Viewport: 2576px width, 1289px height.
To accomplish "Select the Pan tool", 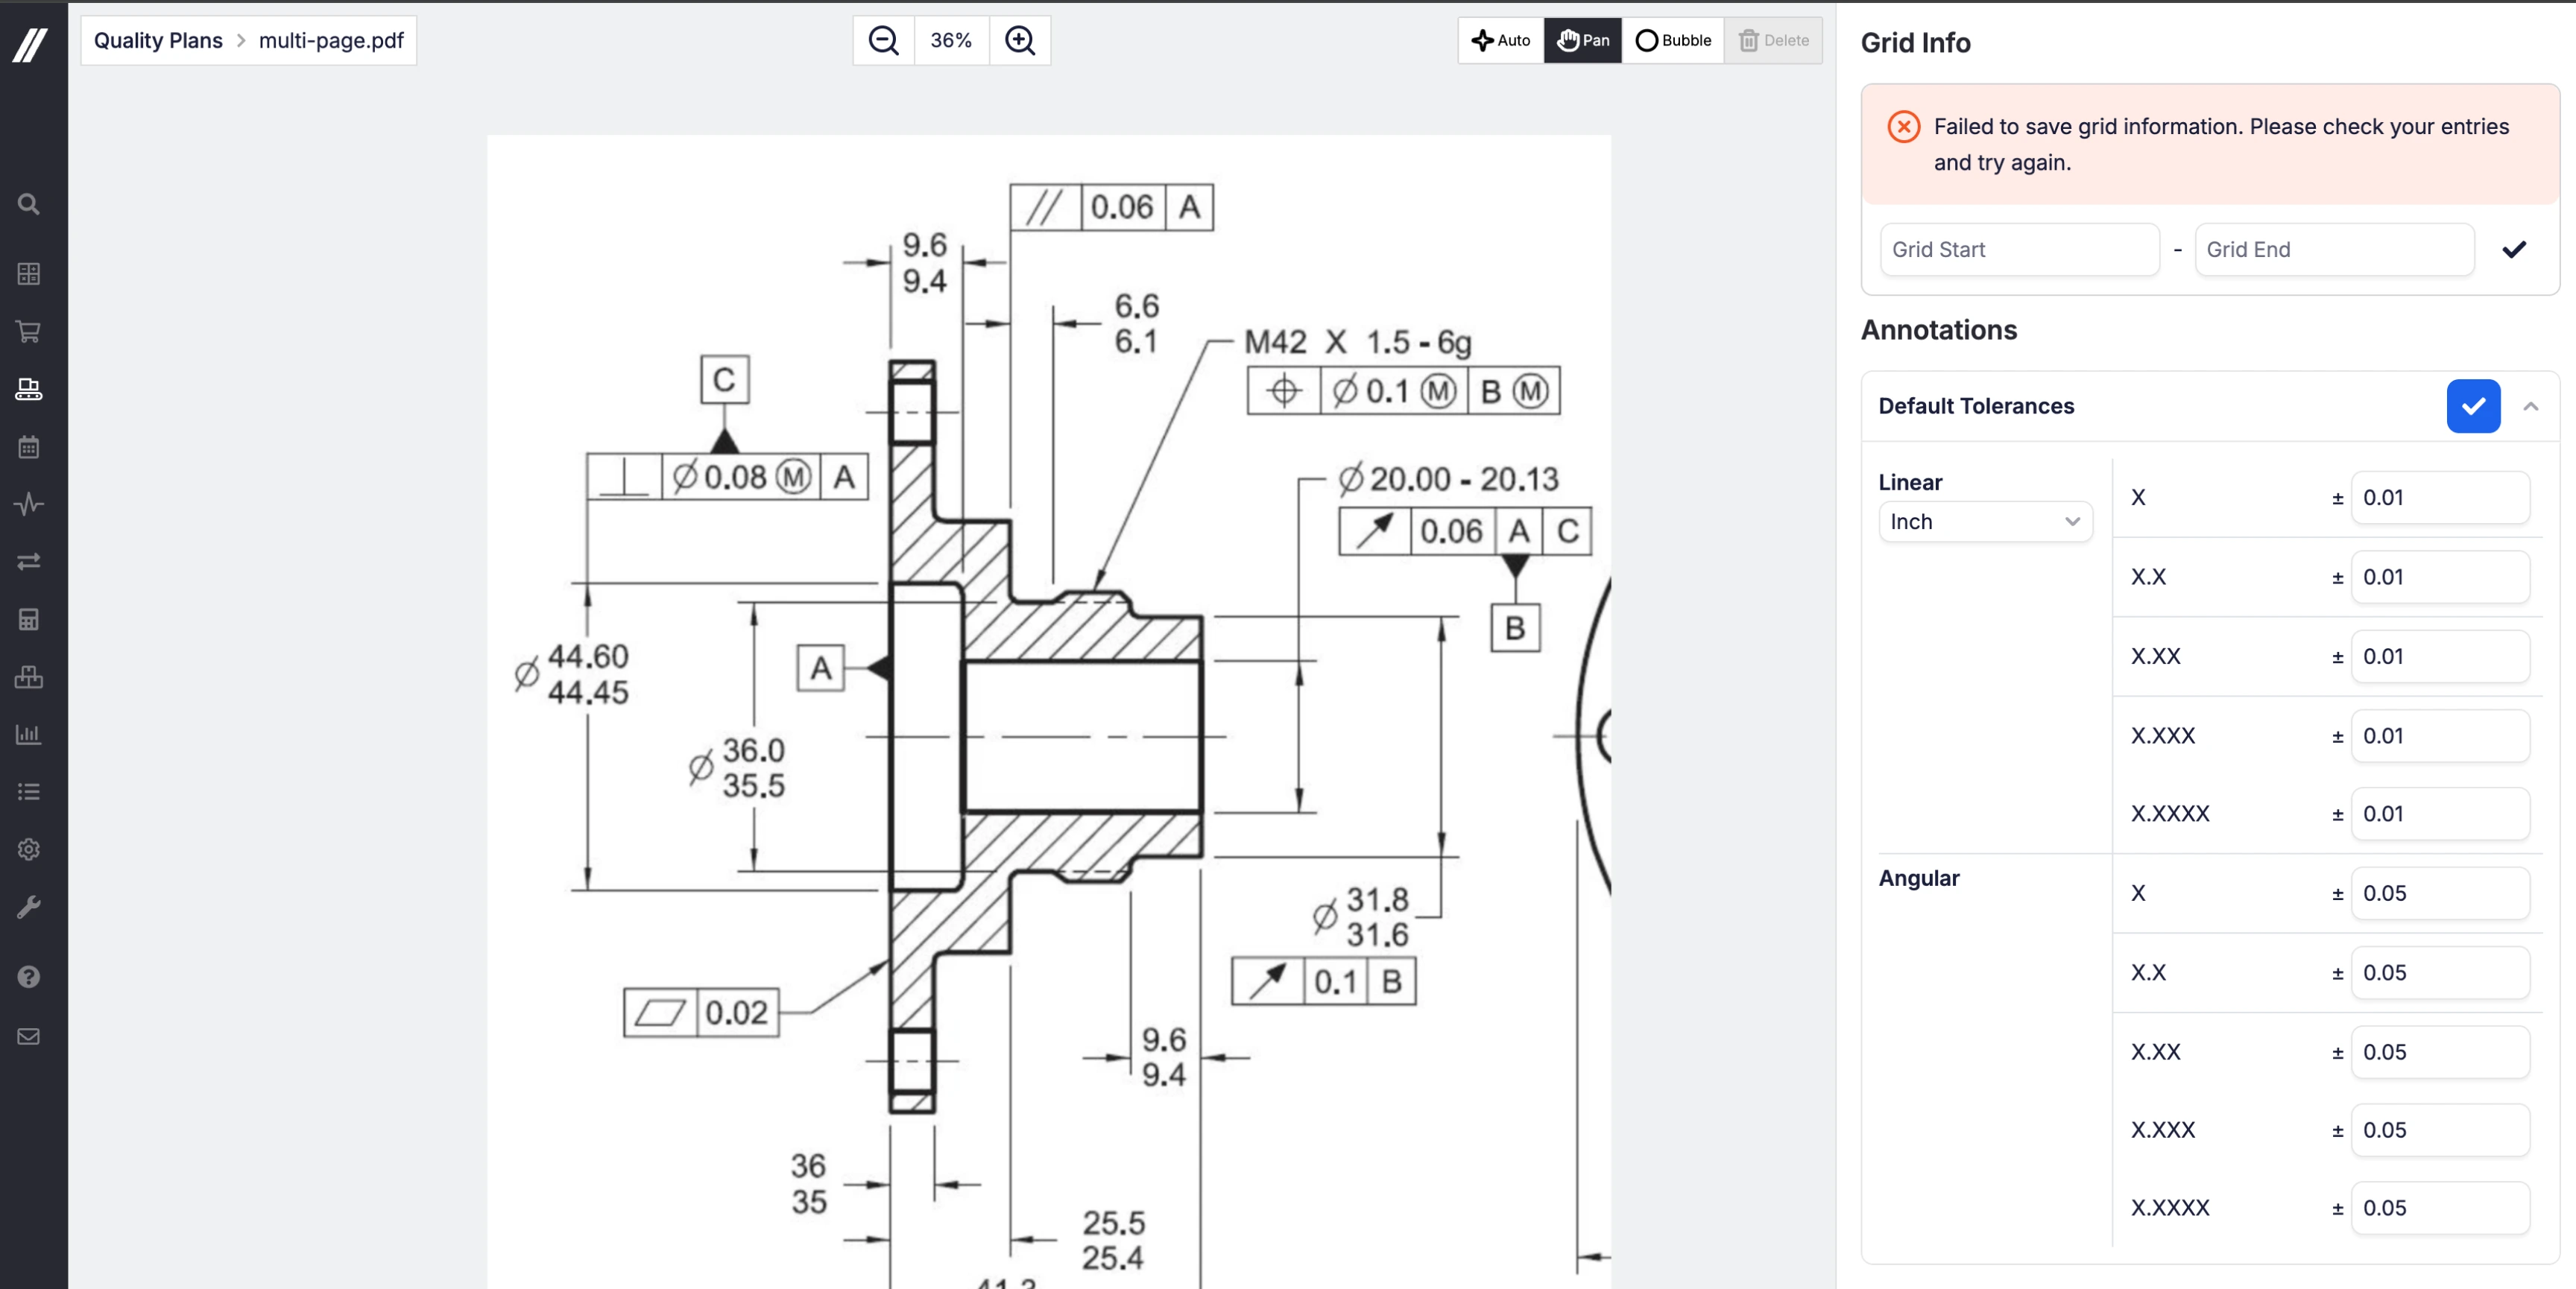I will coord(1583,41).
